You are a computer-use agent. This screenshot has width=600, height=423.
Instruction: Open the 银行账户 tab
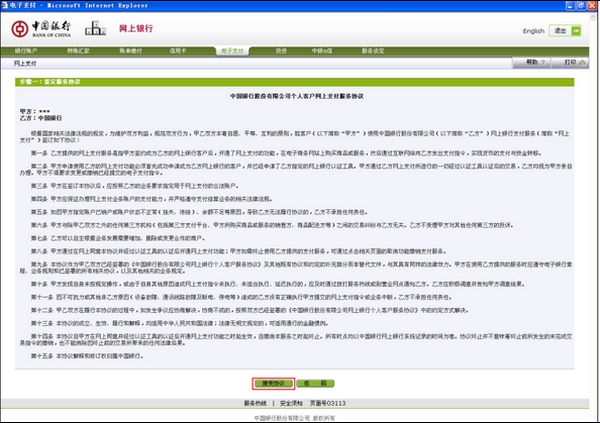pyautogui.click(x=27, y=47)
